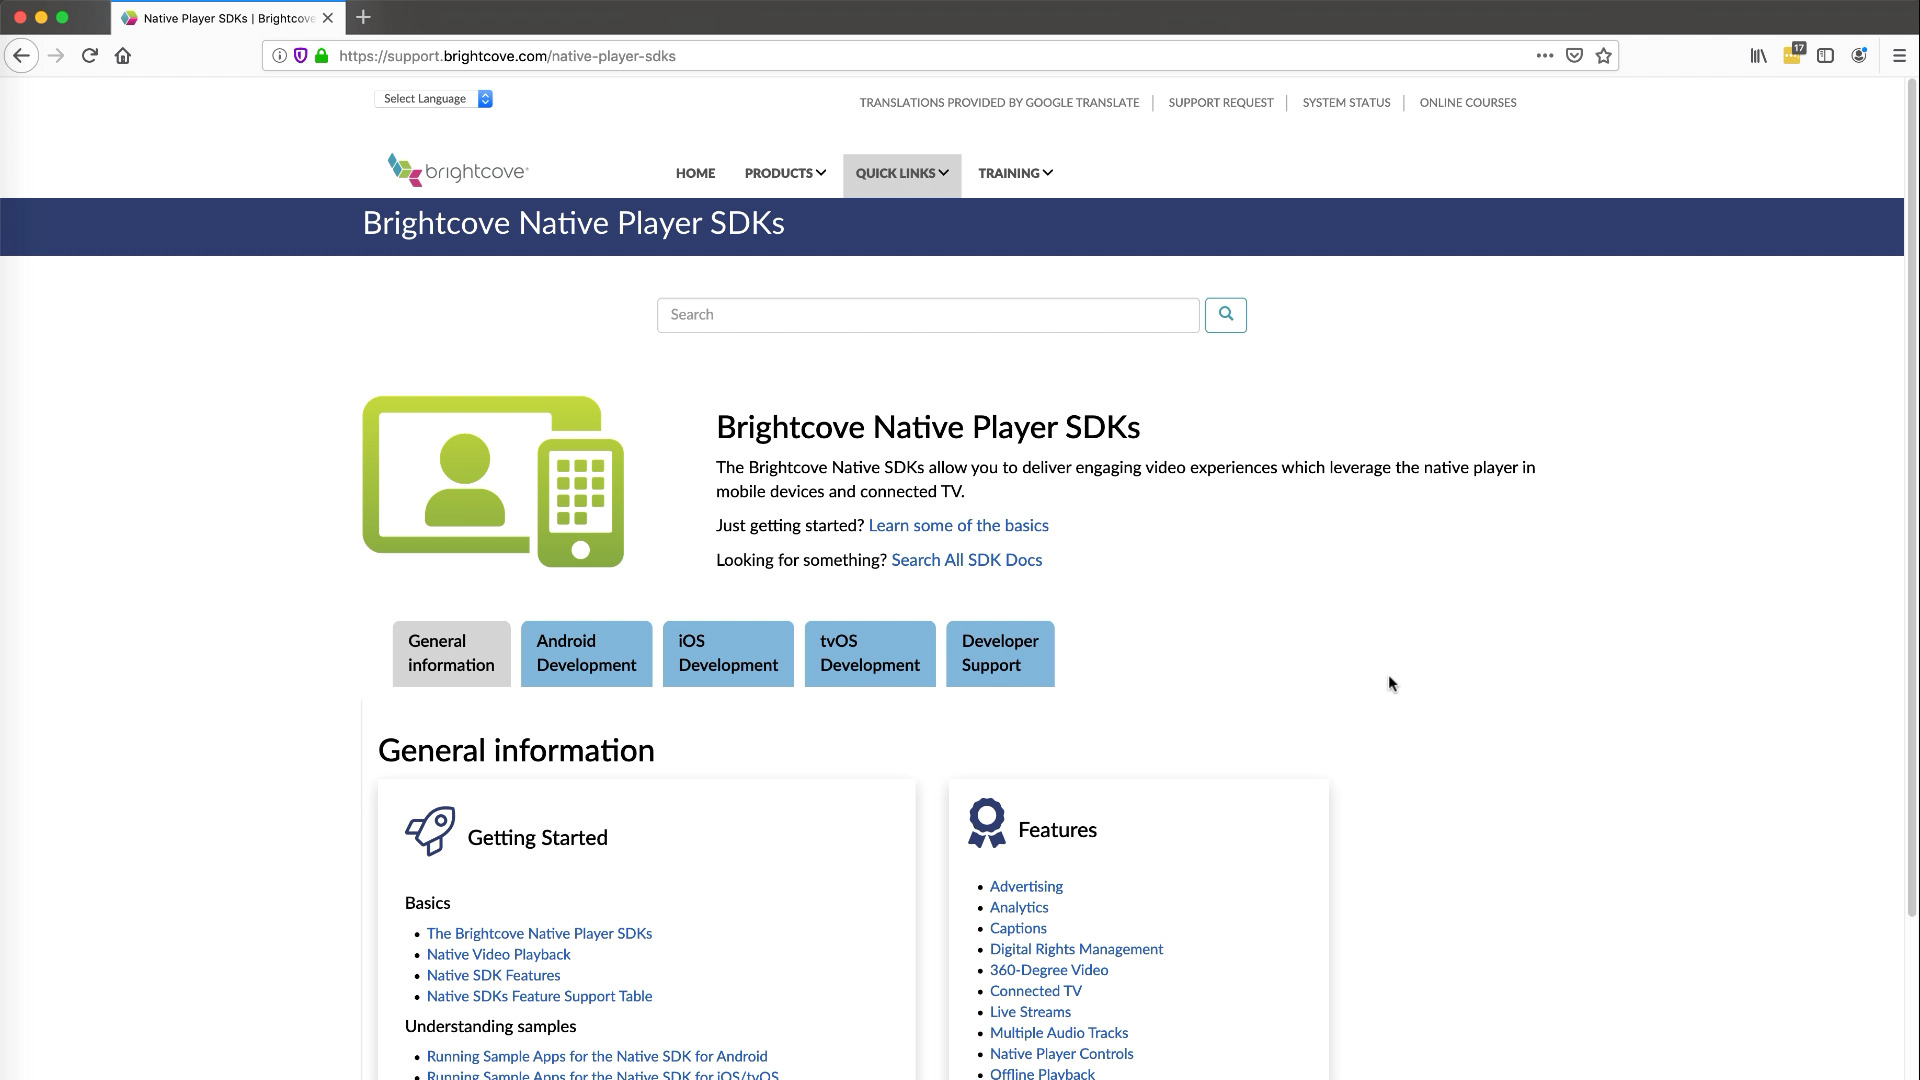
Task: Open the Analytics feature link
Action: point(1019,908)
